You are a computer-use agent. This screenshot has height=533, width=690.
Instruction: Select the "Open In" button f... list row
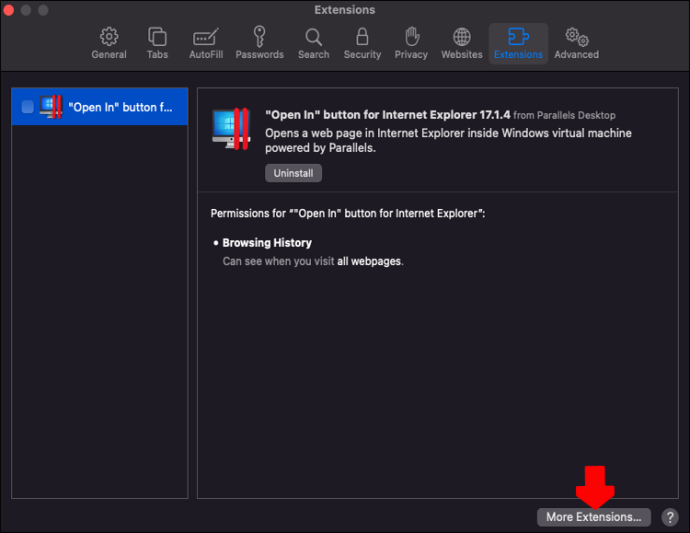pos(100,107)
